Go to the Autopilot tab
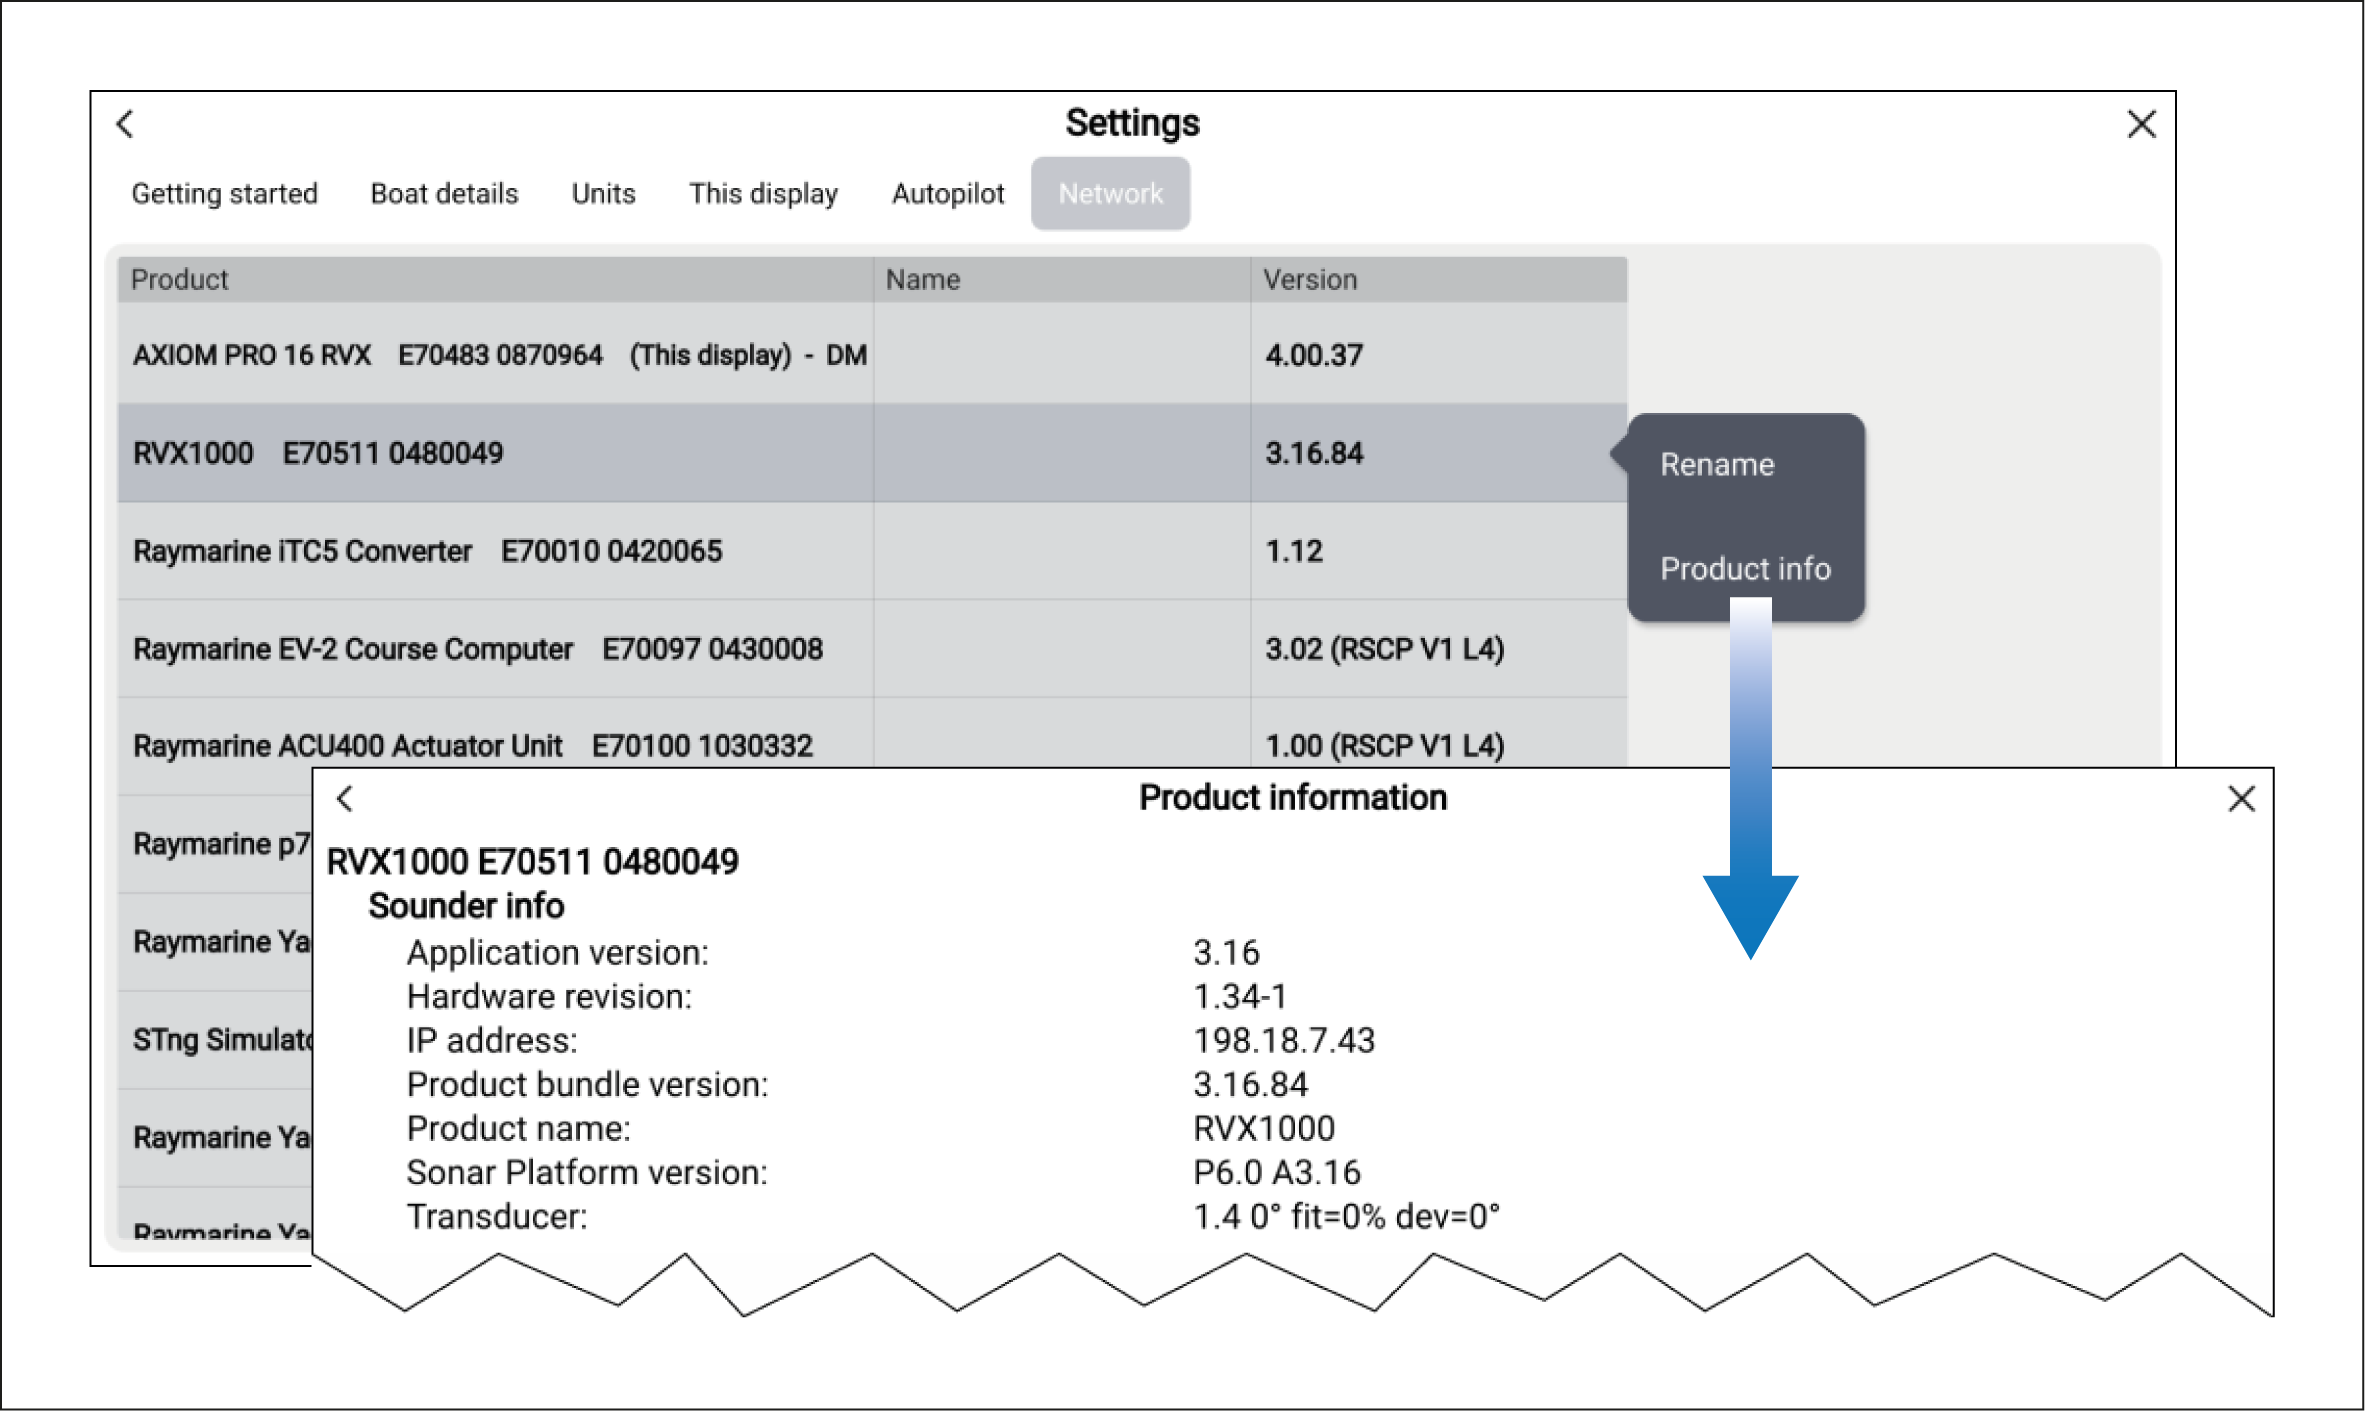Image resolution: width=2365 pixels, height=1411 pixels. coord(947,194)
